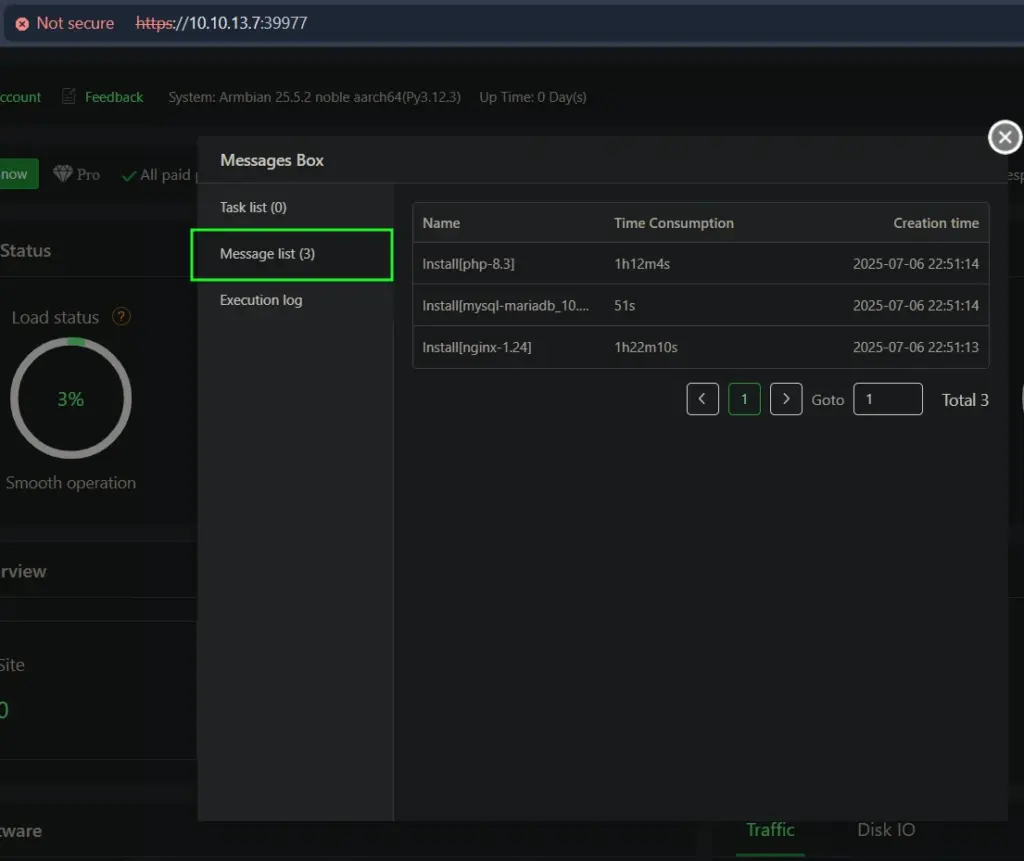Click the 1h12m4s time value
This screenshot has width=1024, height=861.
click(x=641, y=263)
